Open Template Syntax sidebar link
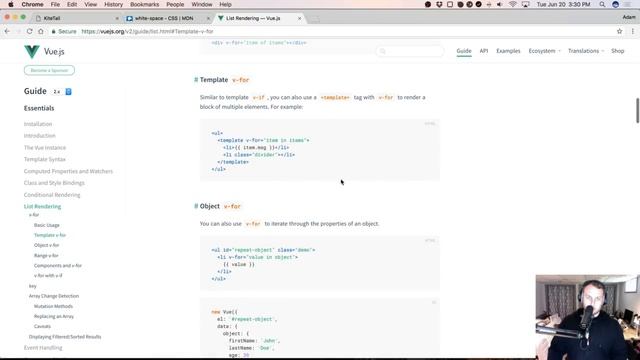The height and width of the screenshot is (360, 640). [x=44, y=160]
